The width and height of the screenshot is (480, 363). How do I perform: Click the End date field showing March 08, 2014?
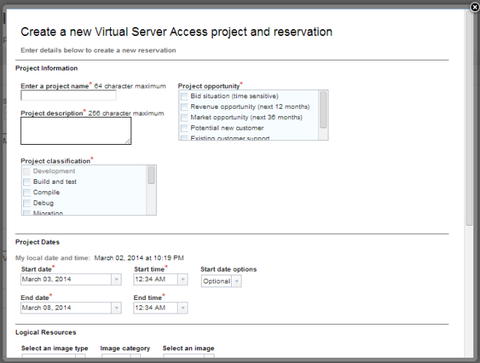click(66, 308)
